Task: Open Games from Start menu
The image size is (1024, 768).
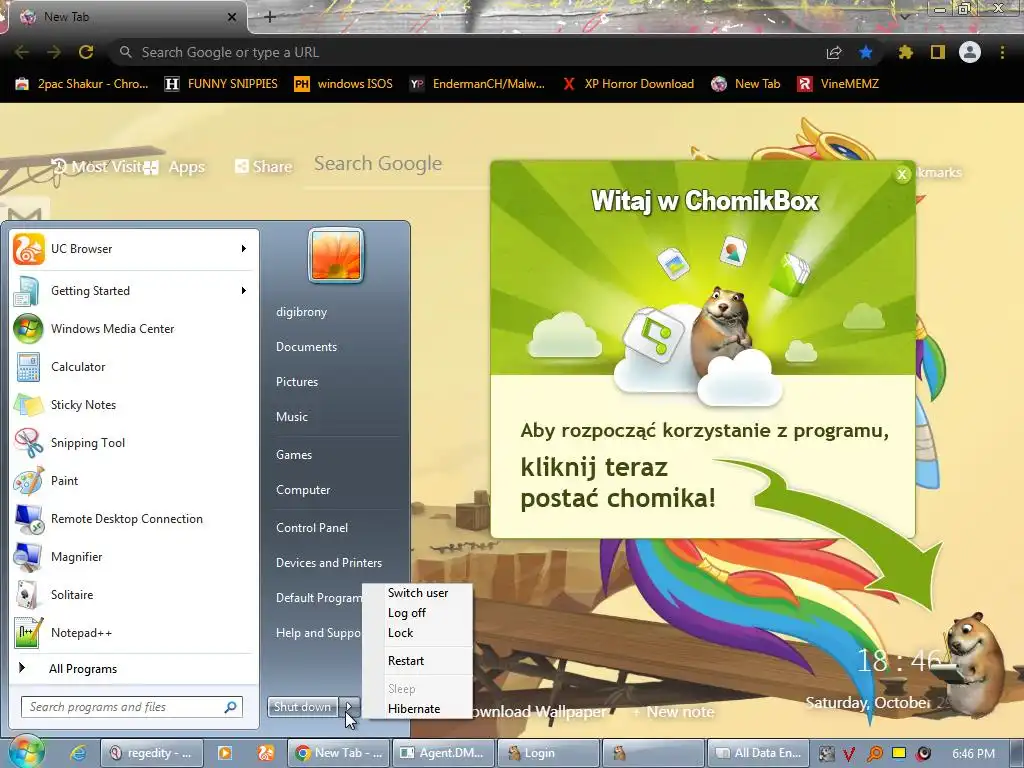Action: pos(294,455)
